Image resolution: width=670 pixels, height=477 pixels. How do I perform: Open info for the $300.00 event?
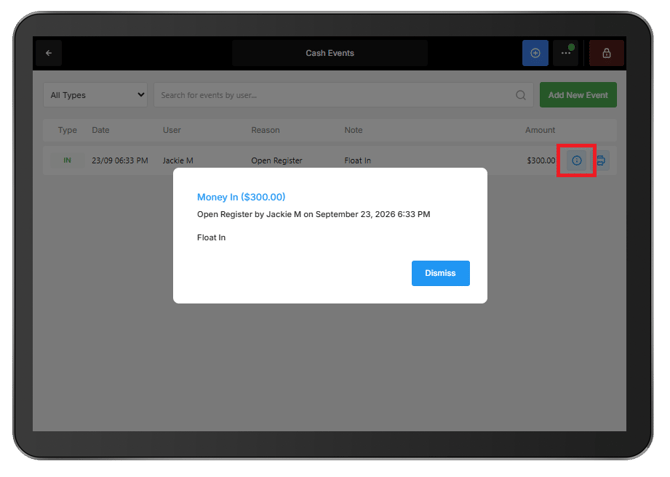(576, 161)
